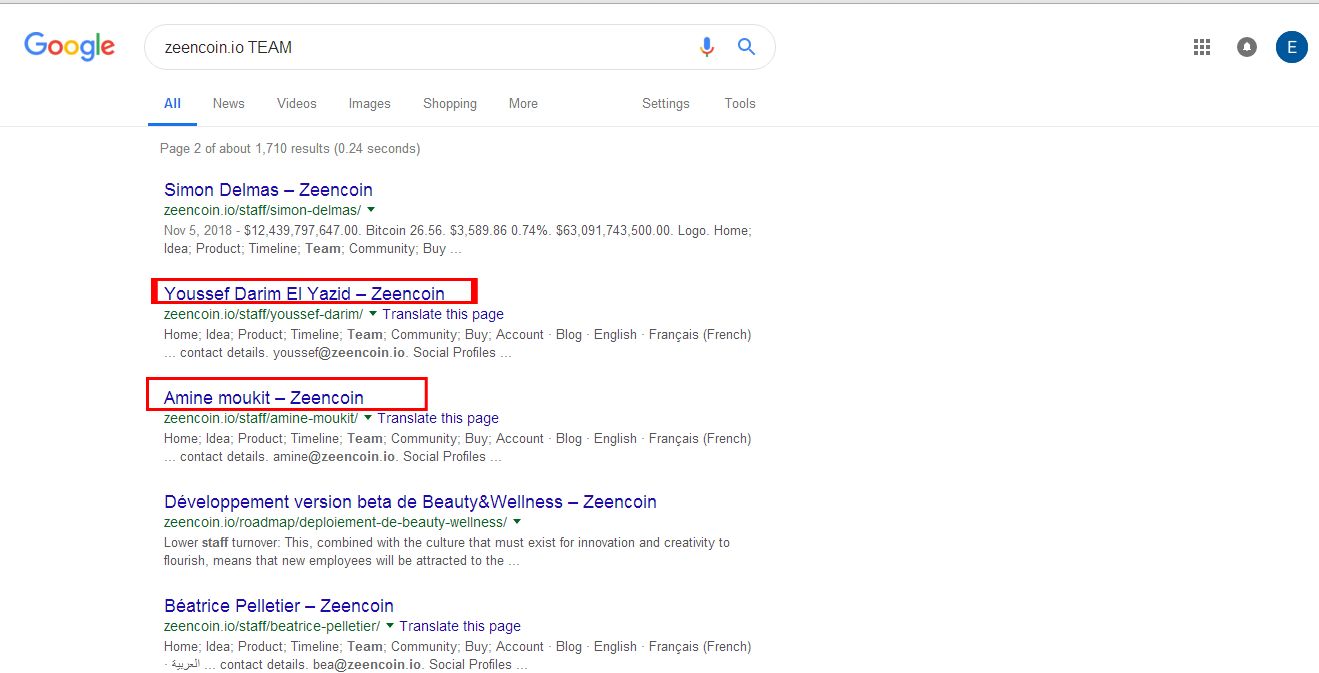Switch to the Images tab
The image size is (1319, 673).
(369, 103)
